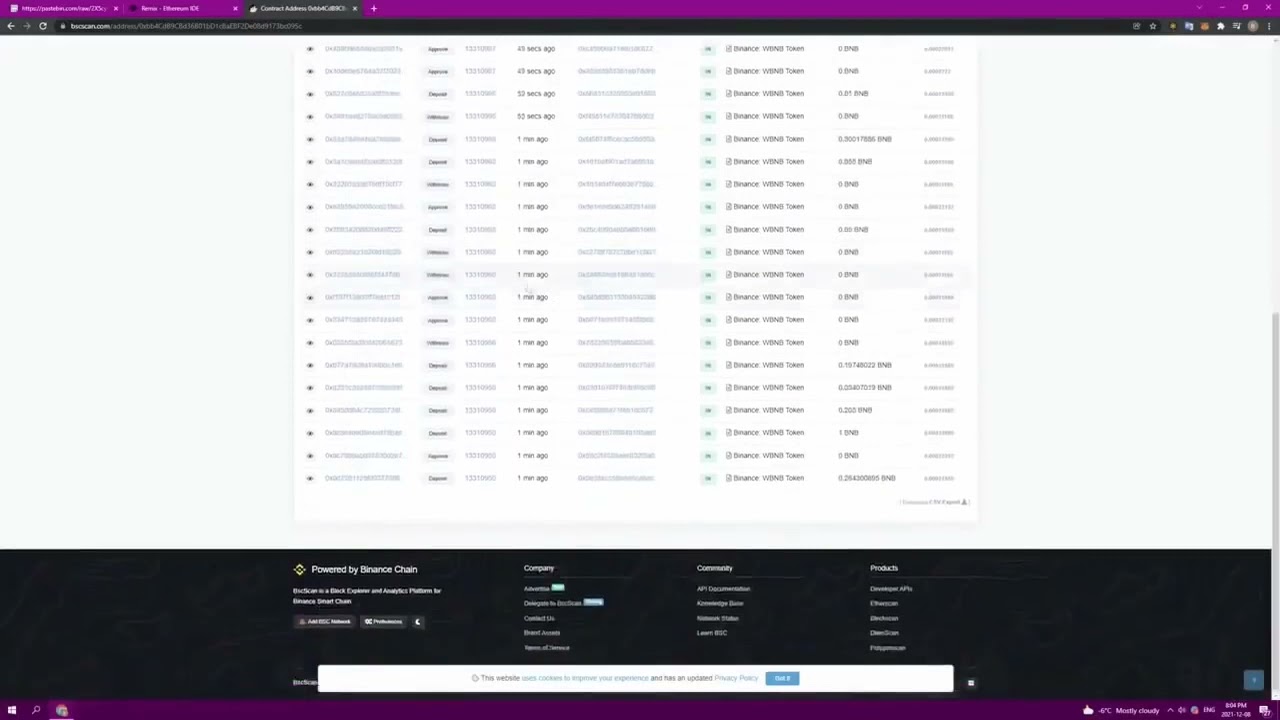Click the eye icon on the 0.01 BNB row
The image size is (1280, 720).
310,94
